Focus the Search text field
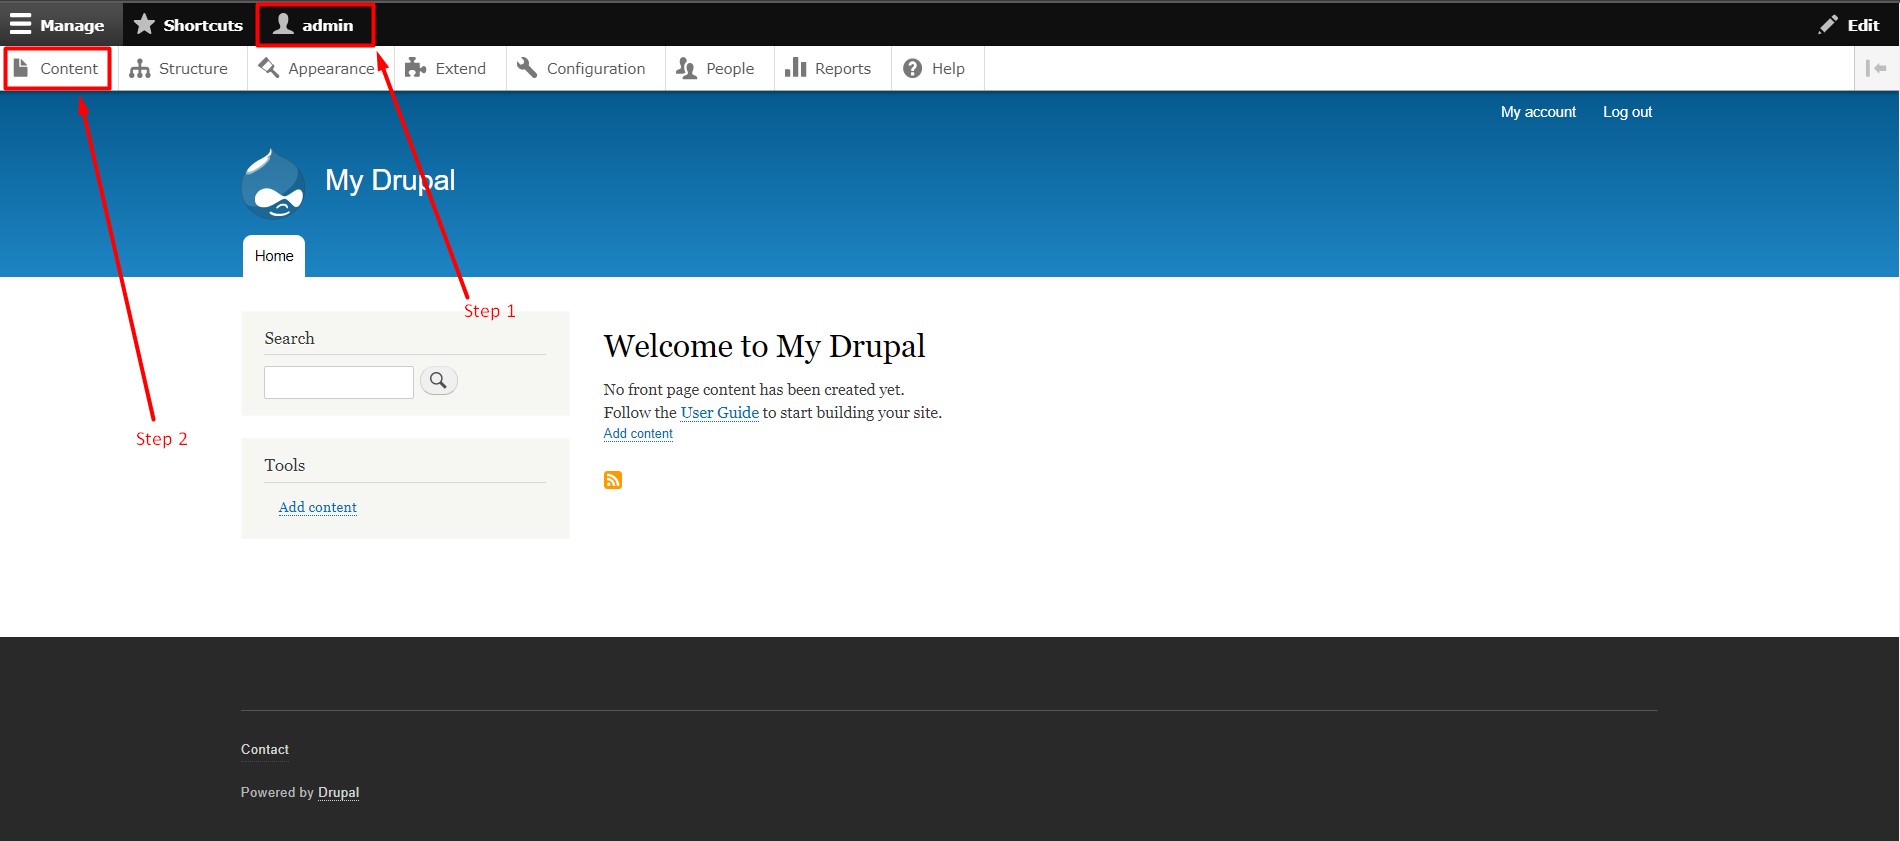This screenshot has width=1900, height=841. tap(339, 382)
